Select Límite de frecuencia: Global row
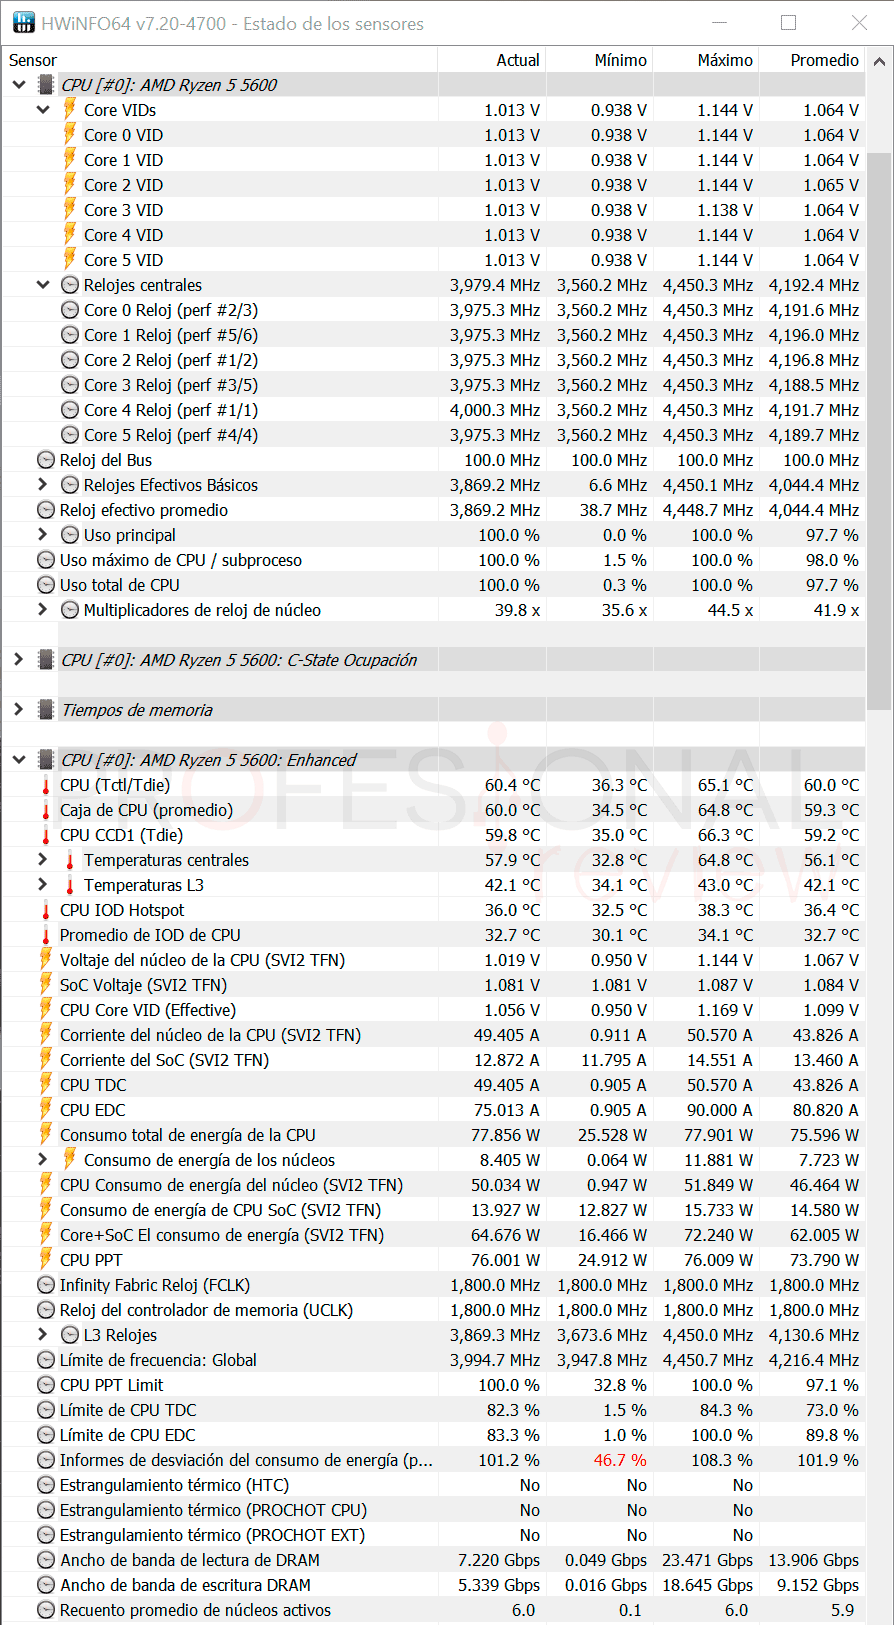 (x=434, y=1360)
